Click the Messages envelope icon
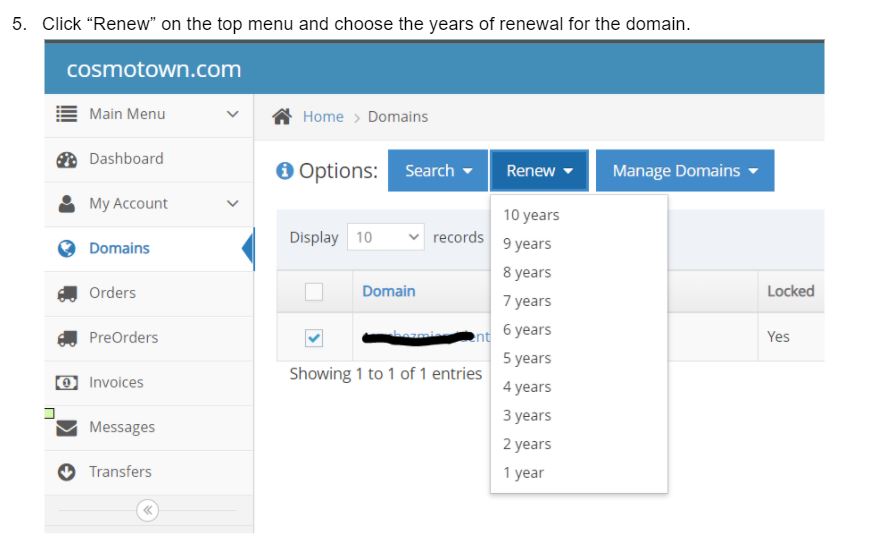Image resolution: width=871 pixels, height=555 pixels. 67,427
